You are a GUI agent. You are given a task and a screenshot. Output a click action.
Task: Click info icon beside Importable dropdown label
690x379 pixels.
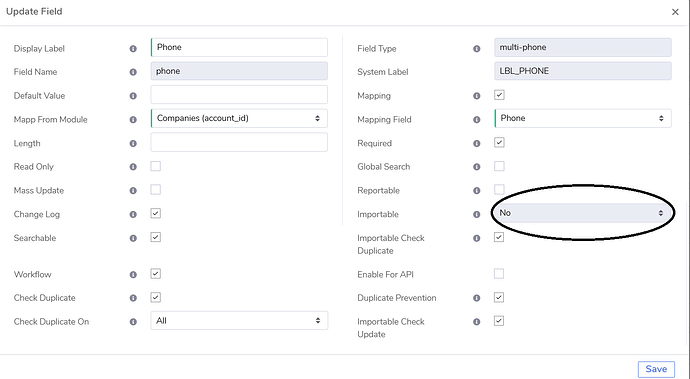(x=477, y=214)
